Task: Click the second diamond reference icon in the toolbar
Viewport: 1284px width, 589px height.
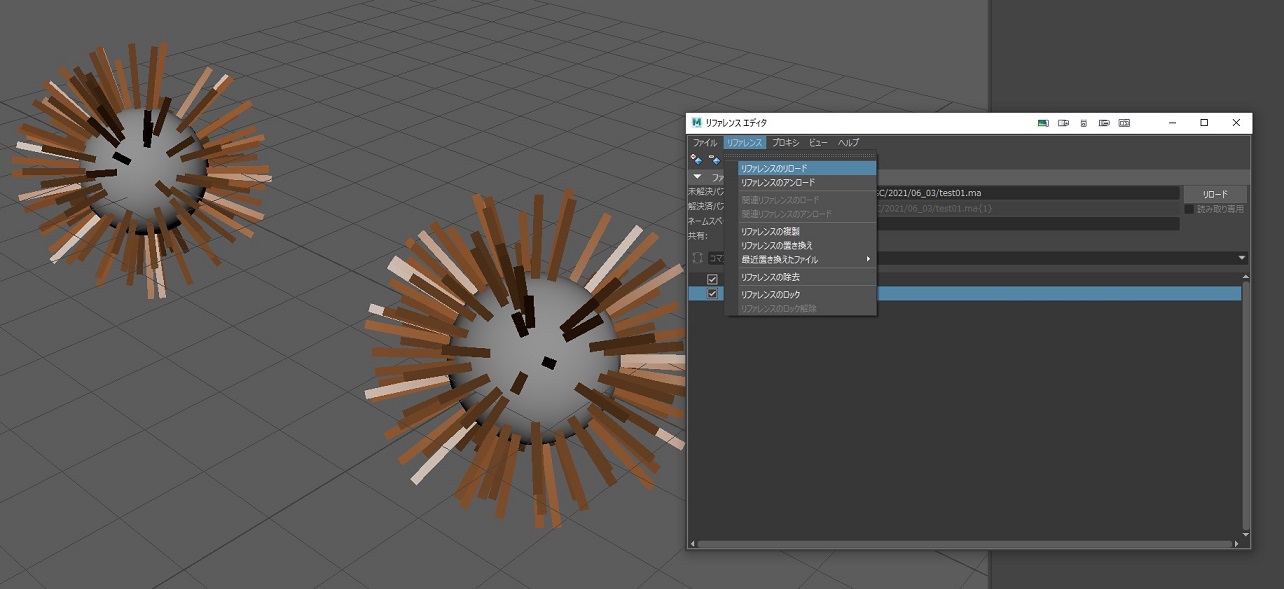Action: click(716, 161)
